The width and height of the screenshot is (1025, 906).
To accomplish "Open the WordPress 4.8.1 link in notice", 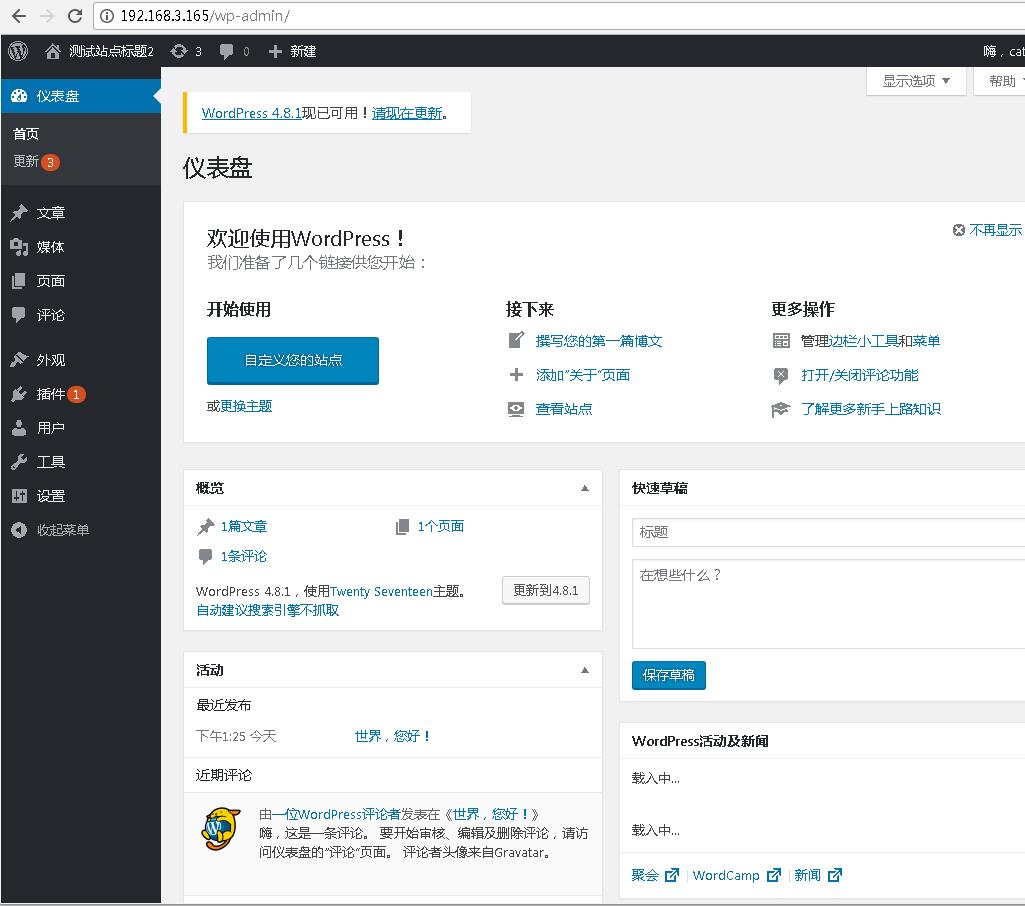I will [x=252, y=113].
